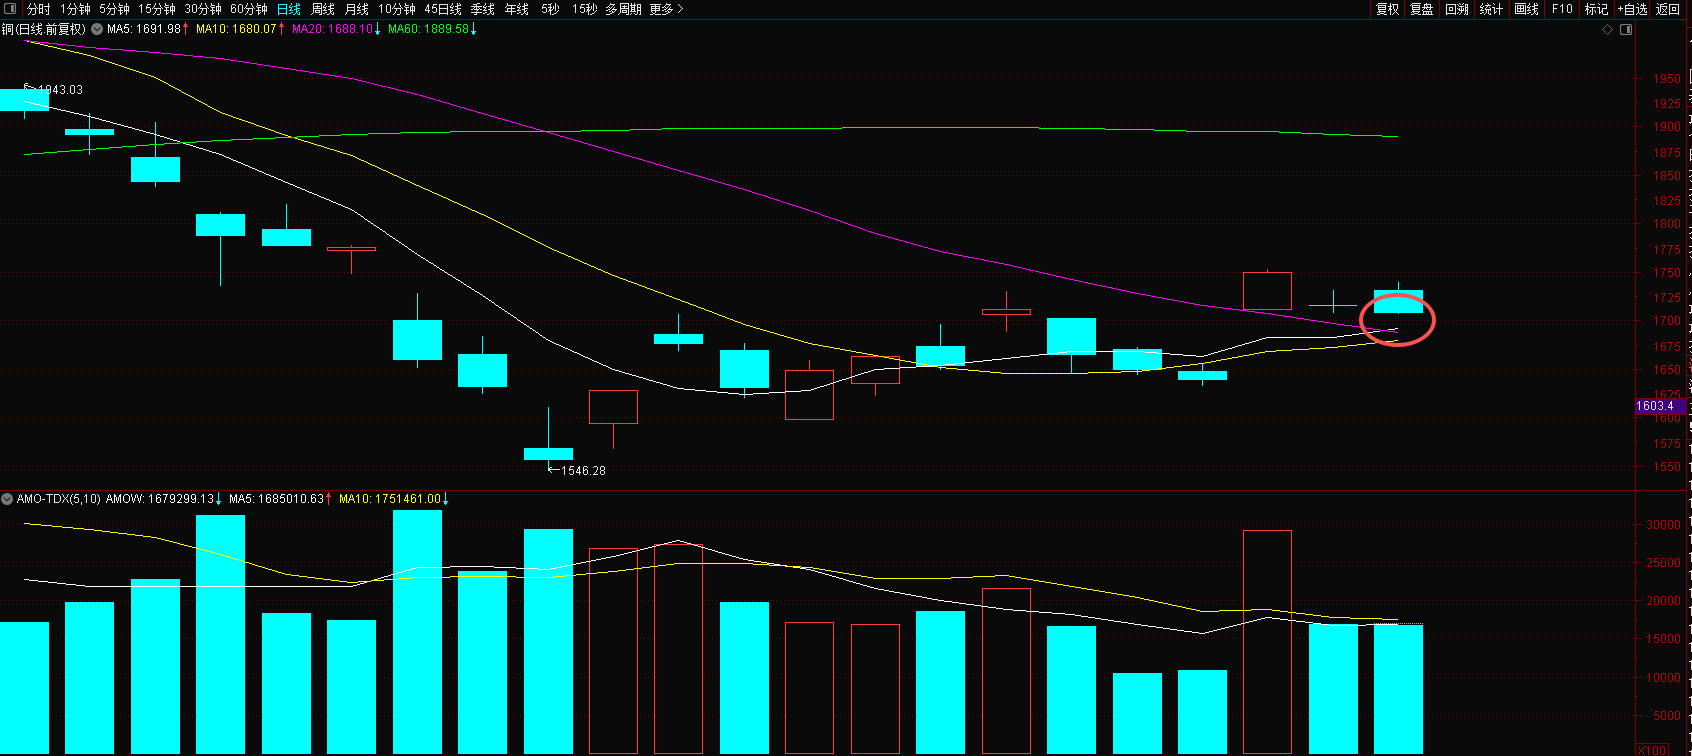Click the 返回 back button

click(x=1668, y=9)
